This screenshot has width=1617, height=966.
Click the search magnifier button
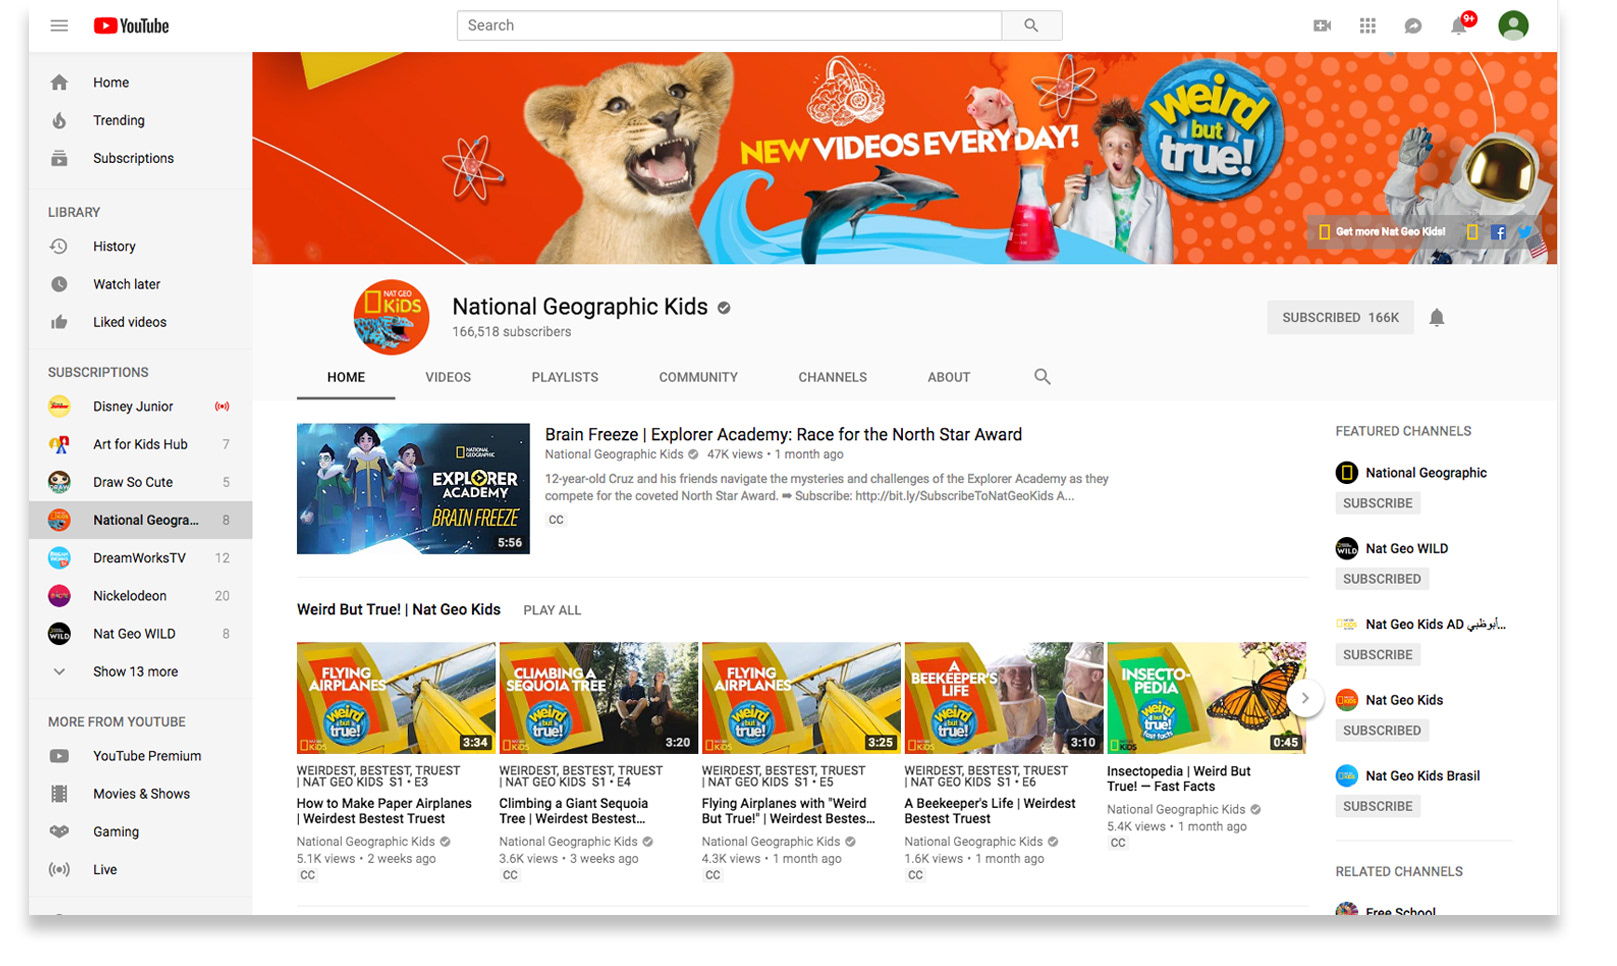coord(1031,26)
